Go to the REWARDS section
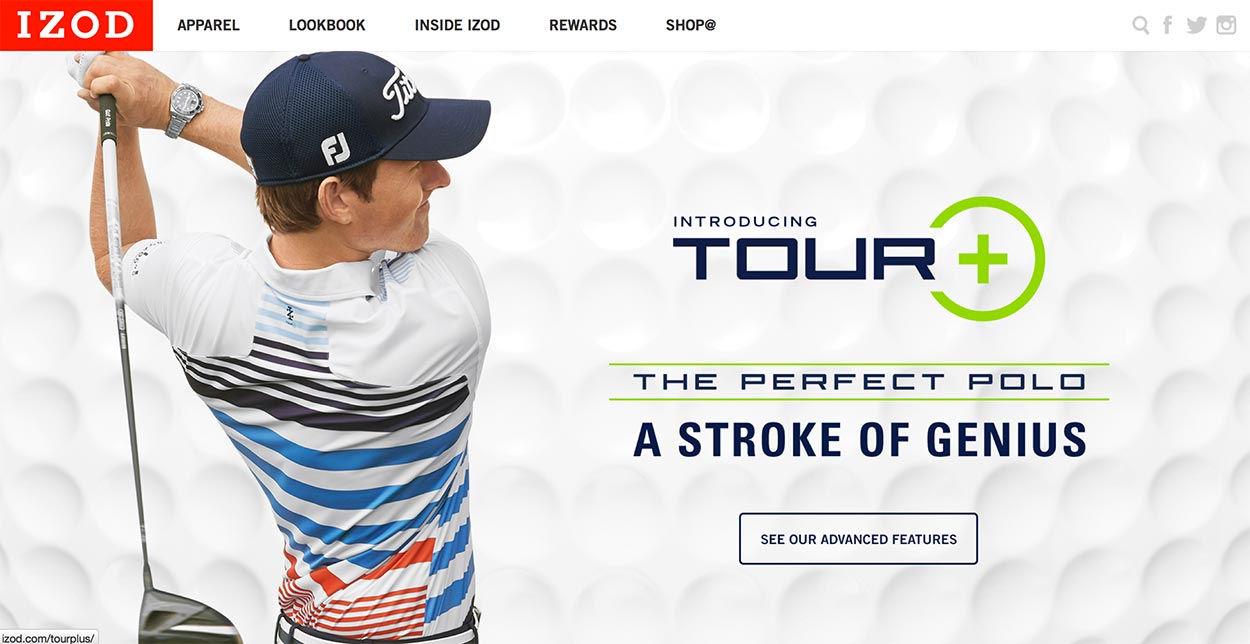 583,25
